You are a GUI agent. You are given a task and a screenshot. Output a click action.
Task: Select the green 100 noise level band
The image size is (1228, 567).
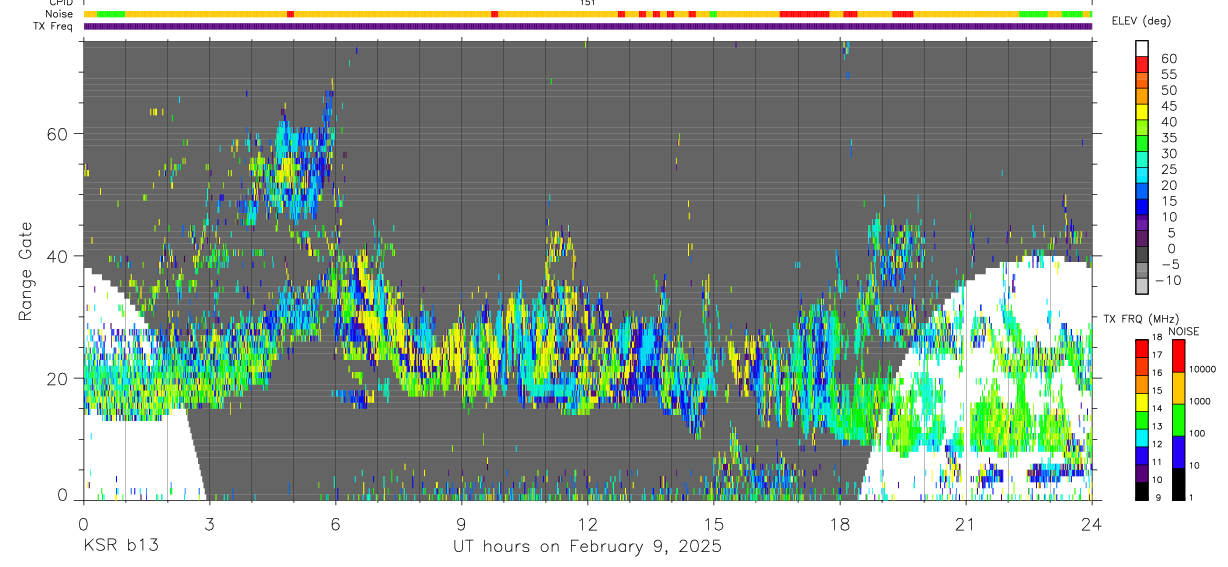pos(1179,420)
